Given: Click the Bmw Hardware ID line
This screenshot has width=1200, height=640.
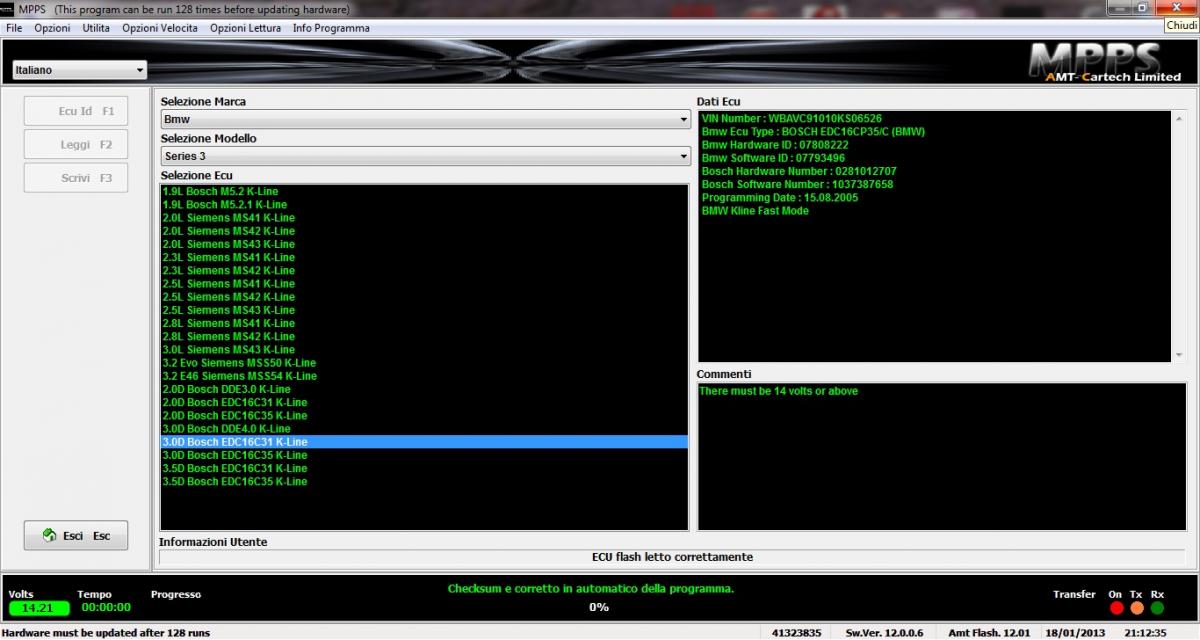Looking at the screenshot, I should [x=775, y=145].
